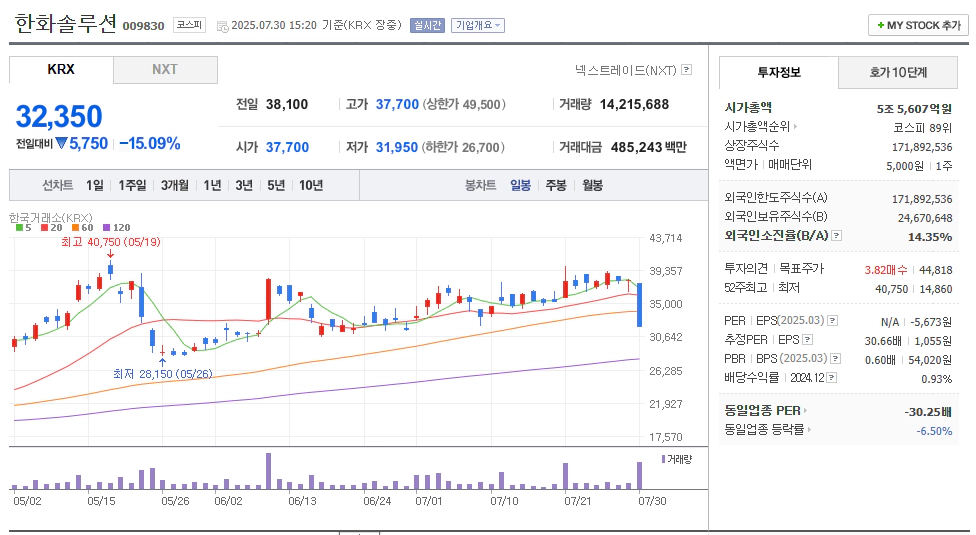Show 3개월 line chart
Image resolution: width=976 pixels, height=535 pixels.
pyautogui.click(x=174, y=185)
